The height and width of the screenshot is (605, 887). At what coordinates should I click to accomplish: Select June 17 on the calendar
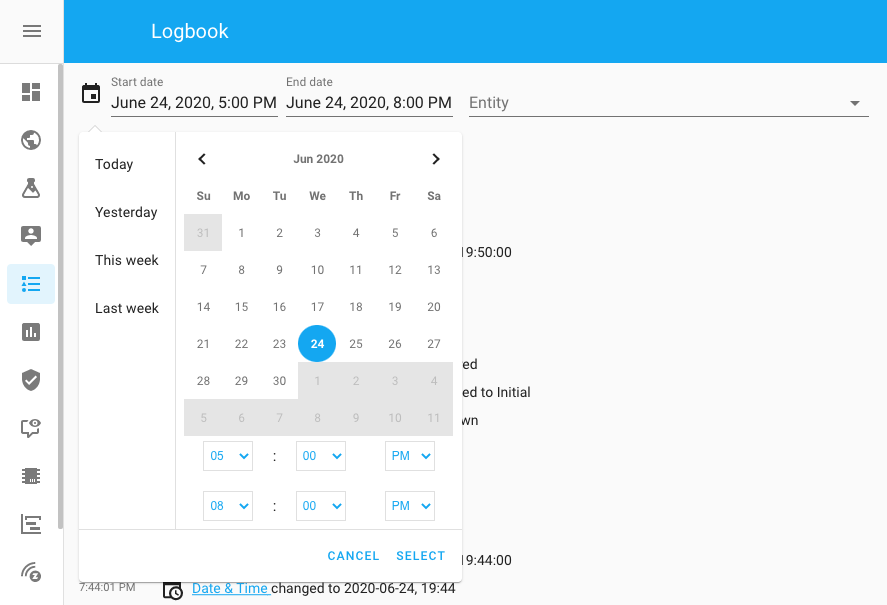[x=317, y=306]
